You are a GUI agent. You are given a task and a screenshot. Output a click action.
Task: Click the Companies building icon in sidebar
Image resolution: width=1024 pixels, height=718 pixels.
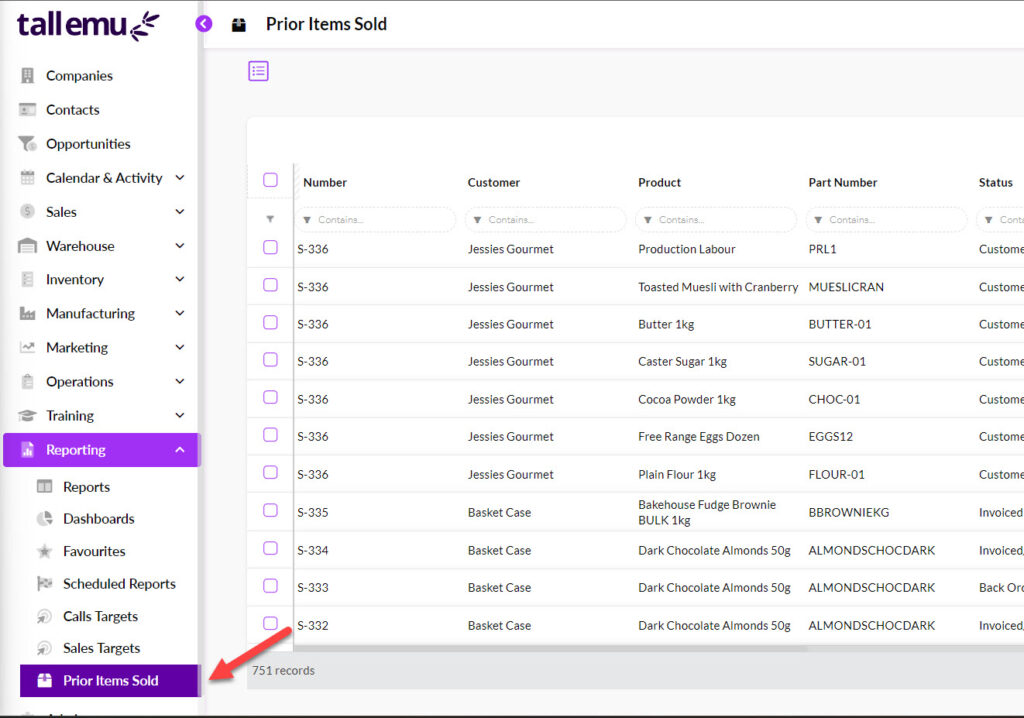click(27, 76)
